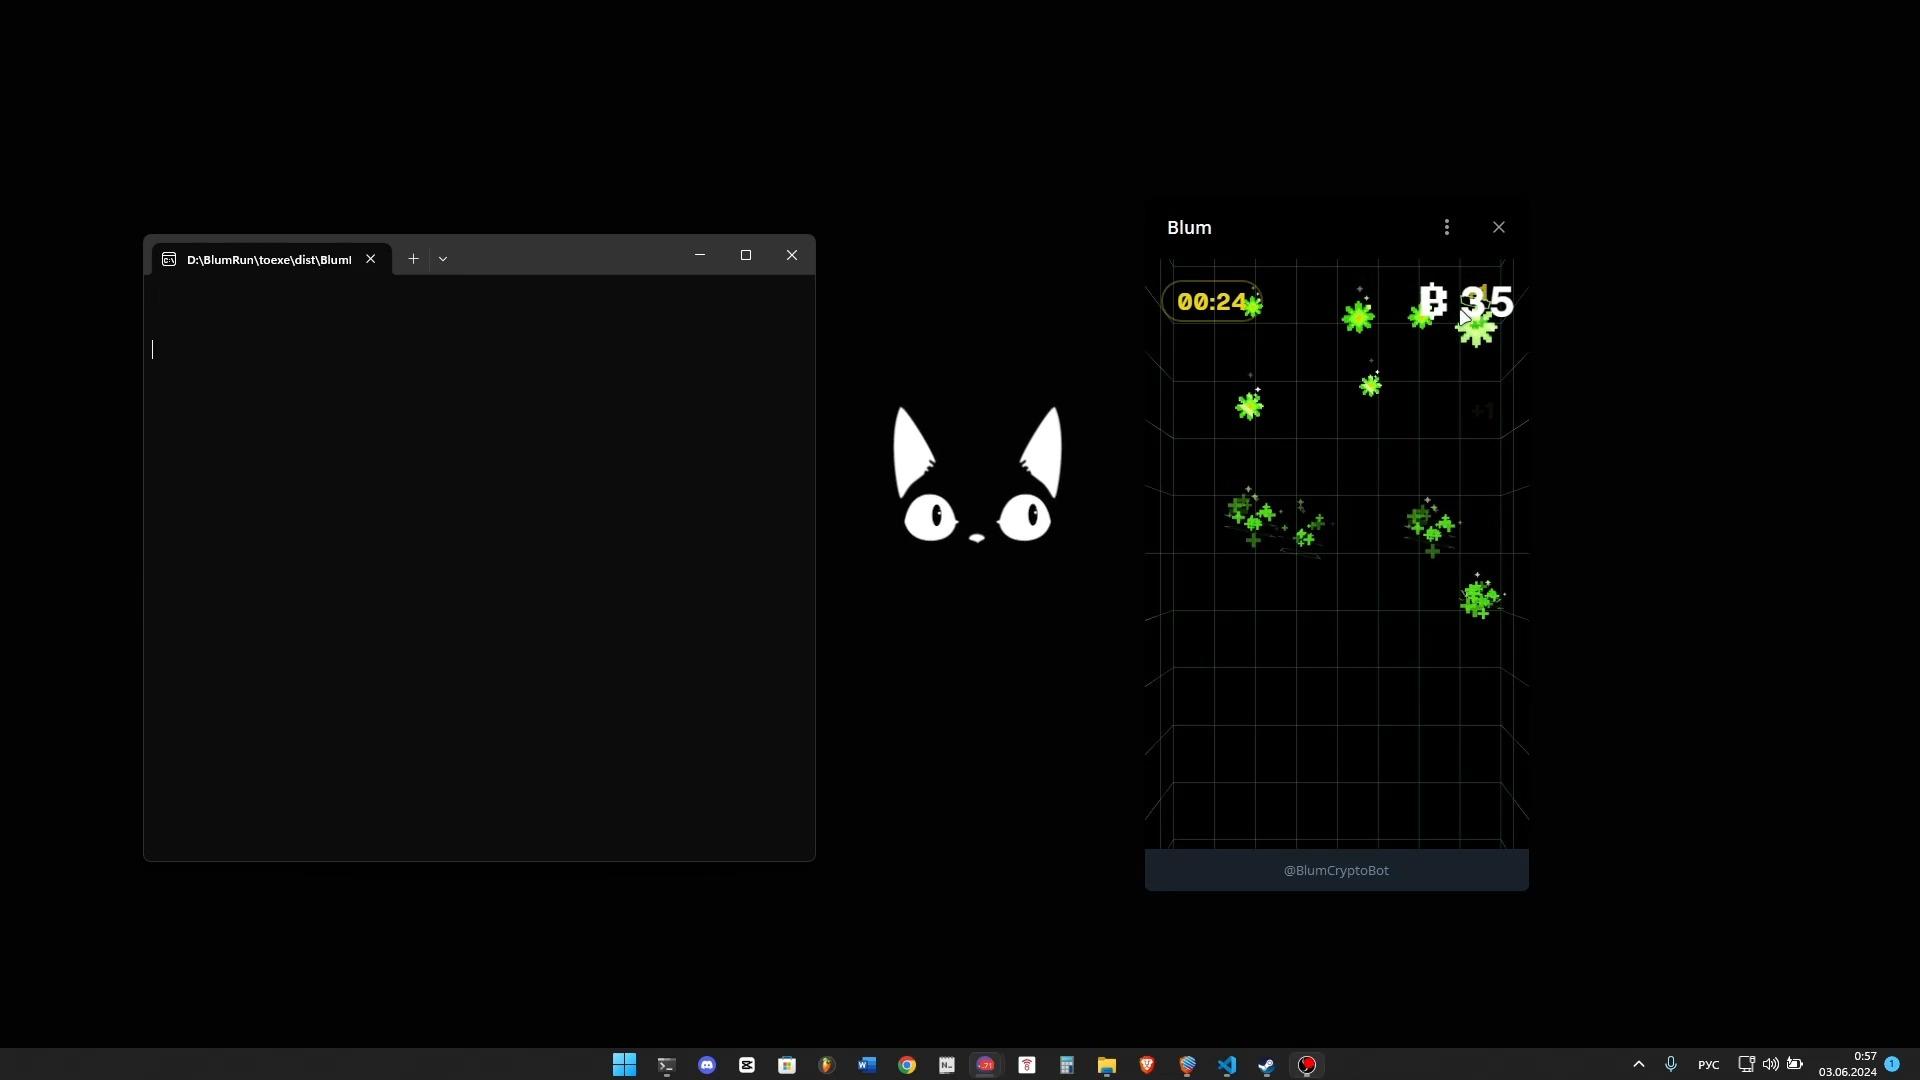This screenshot has width=1920, height=1080.
Task: Click the 00:24 countdown timer in Blum
Action: pos(1211,302)
